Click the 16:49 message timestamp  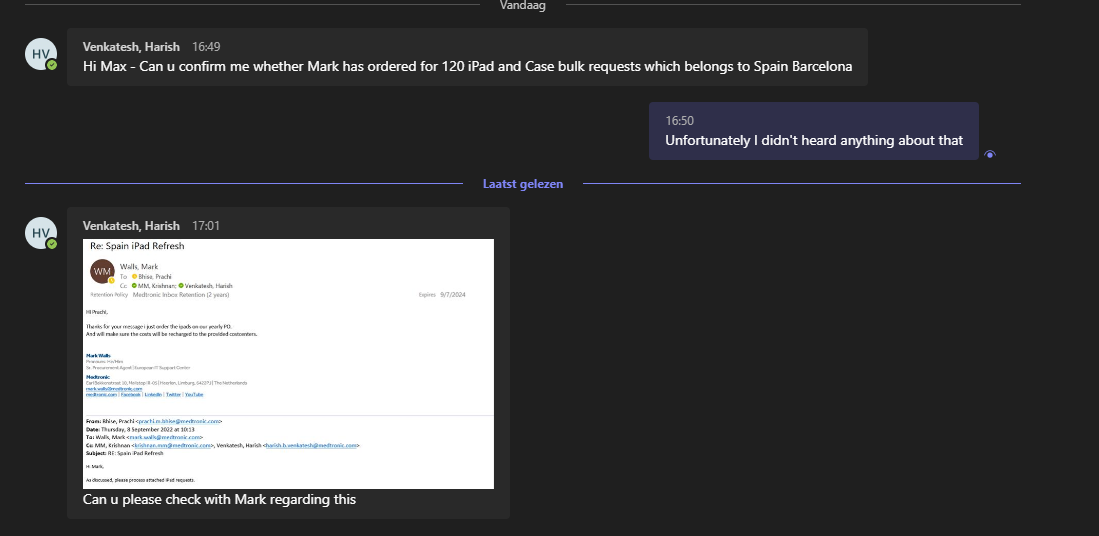pyautogui.click(x=206, y=46)
